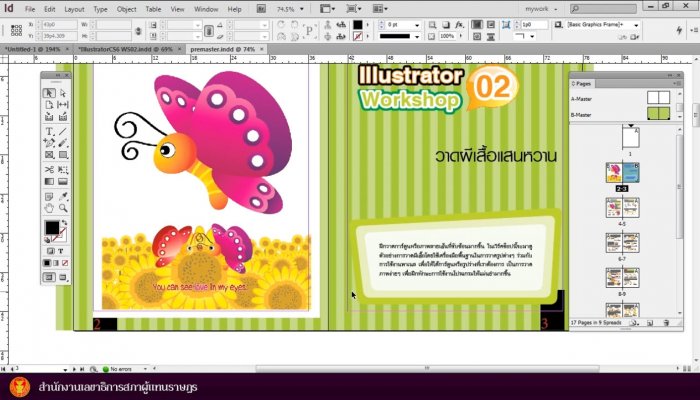This screenshot has width=700, height=400.
Task: Select the Note tool
Action: 49,196
